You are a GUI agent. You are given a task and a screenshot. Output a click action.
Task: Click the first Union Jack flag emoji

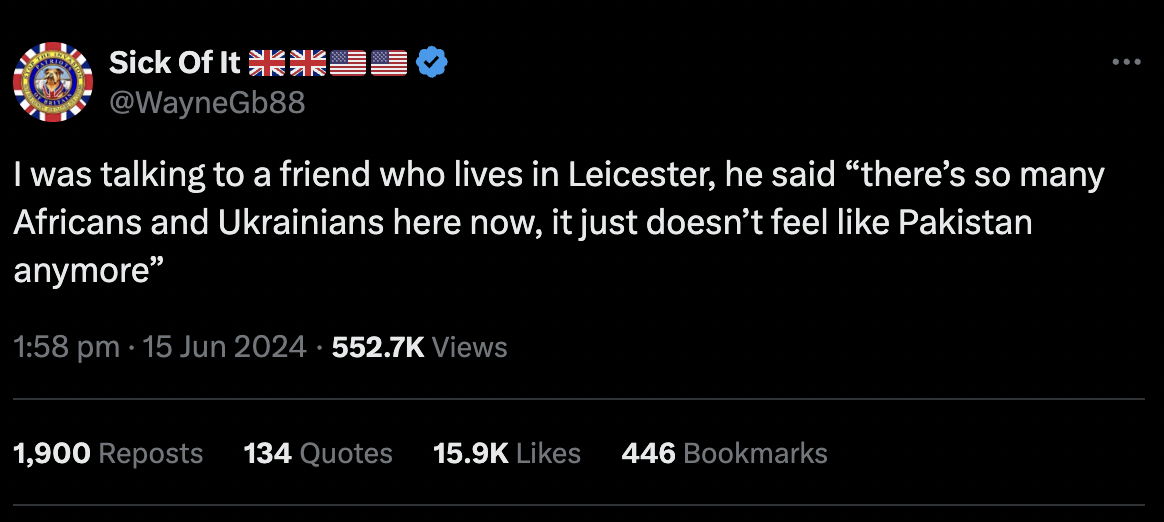pyautogui.click(x=266, y=63)
